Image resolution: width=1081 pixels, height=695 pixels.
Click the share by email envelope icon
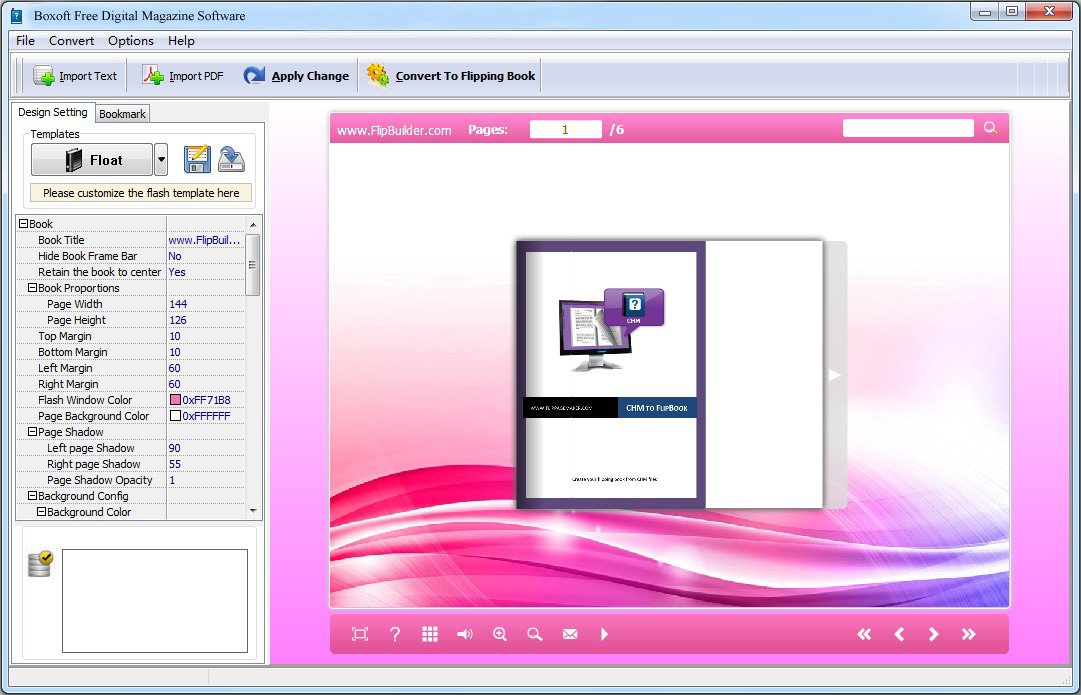pos(569,634)
